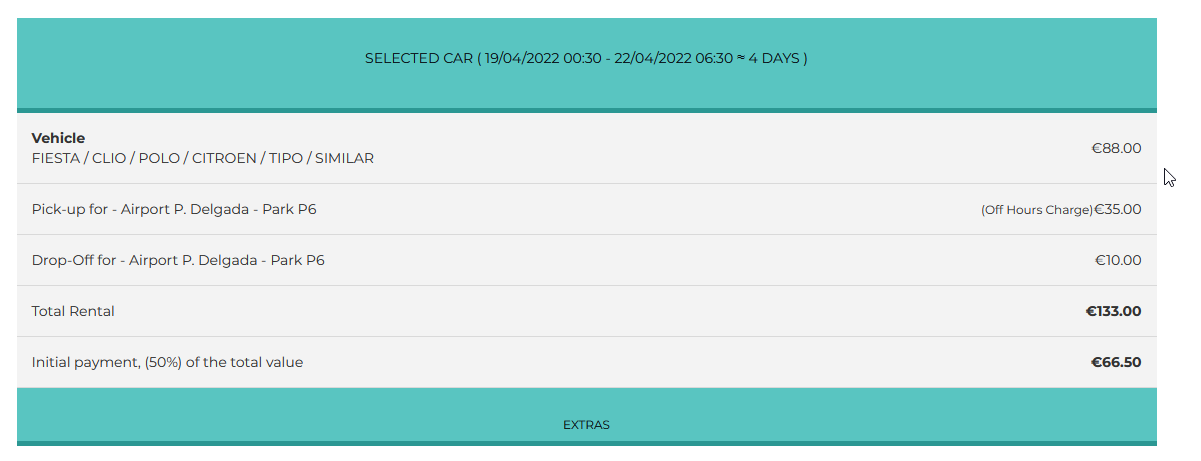Click the Total Rental label
Viewport: 1201px width, 461px height.
[x=73, y=311]
